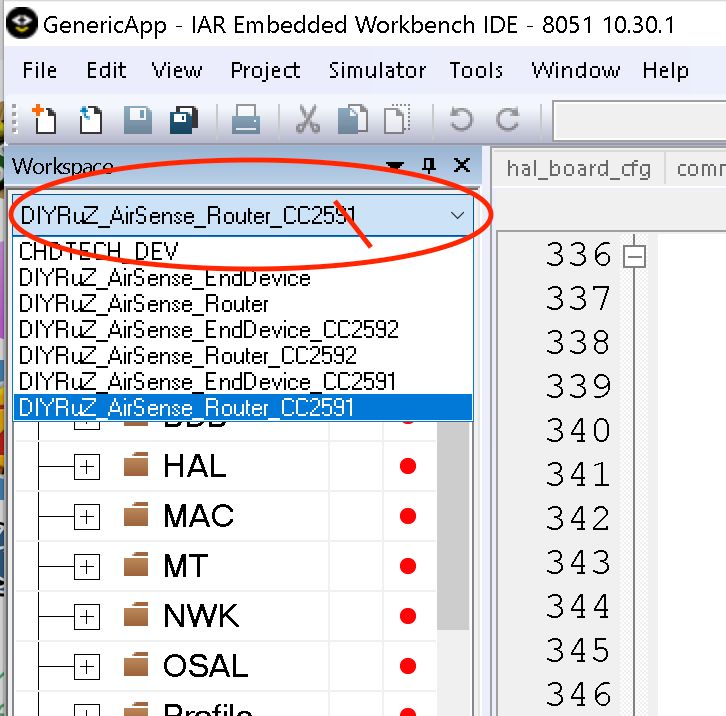Click the red status dot for HAL
This screenshot has height=716, width=726.
click(407, 466)
